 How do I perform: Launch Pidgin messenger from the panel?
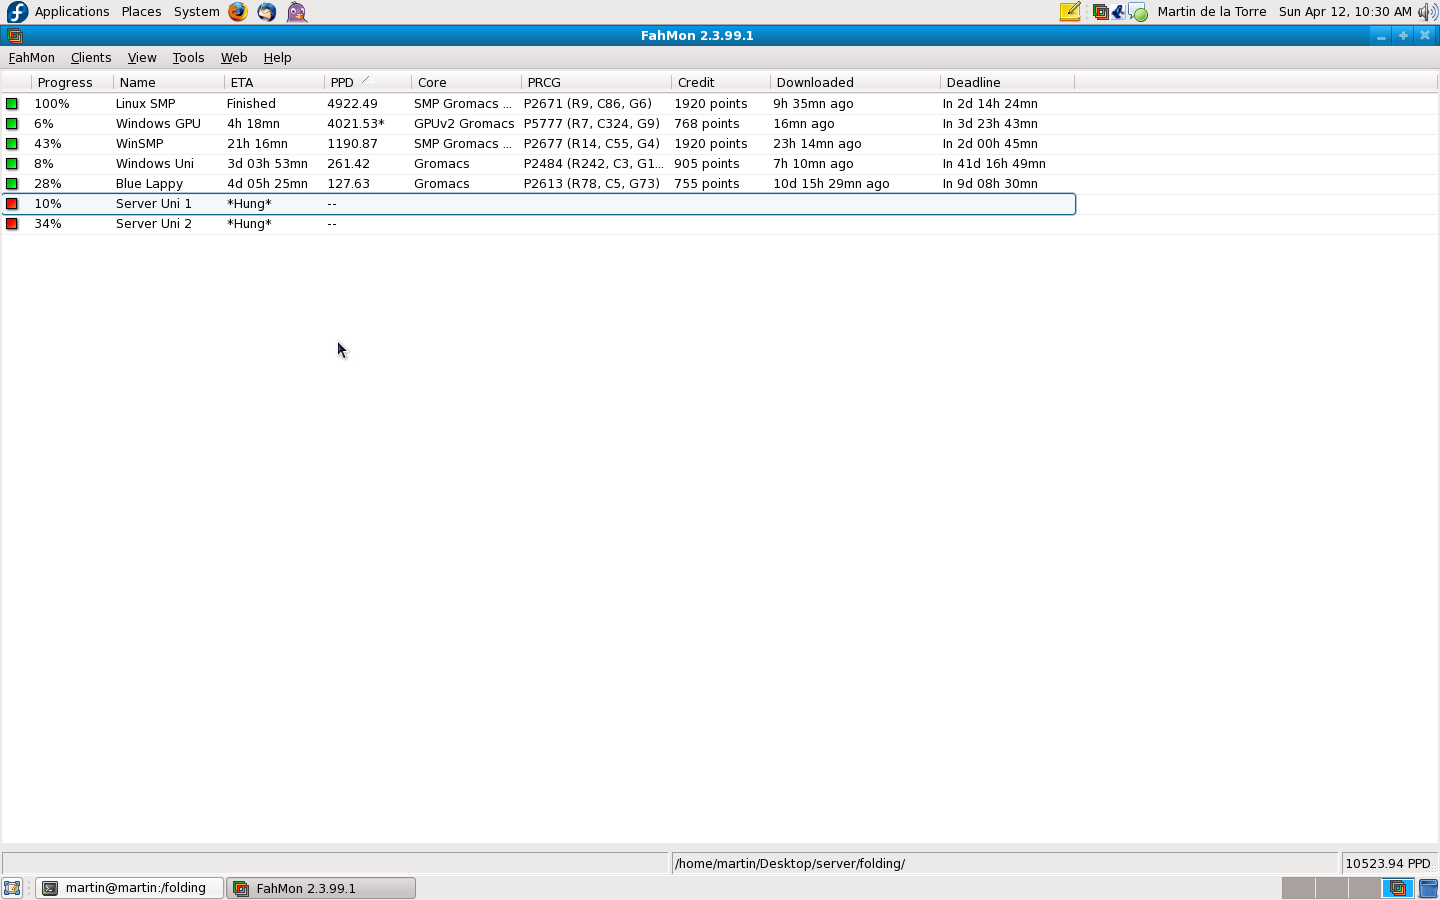(x=297, y=12)
